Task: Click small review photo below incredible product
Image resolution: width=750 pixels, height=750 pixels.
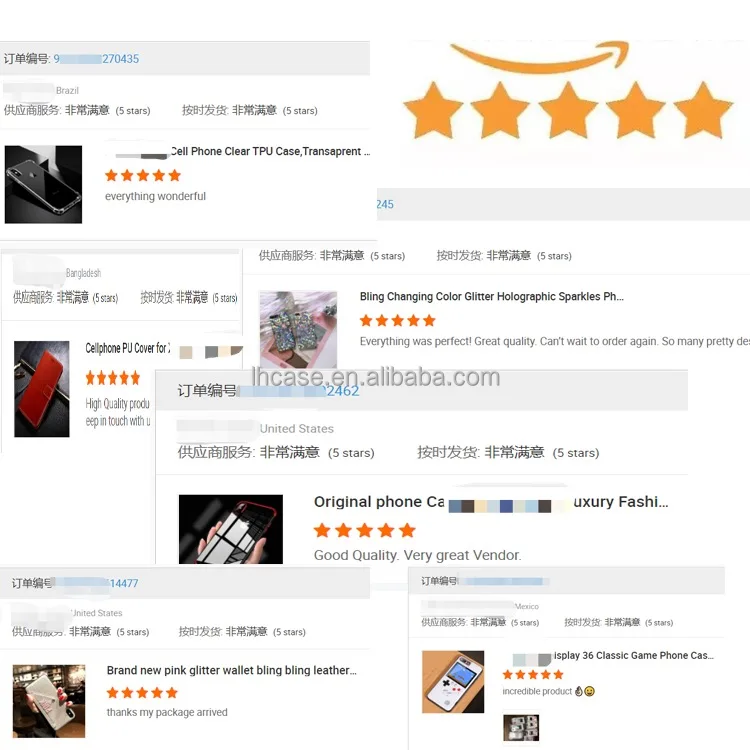Action: [521, 728]
